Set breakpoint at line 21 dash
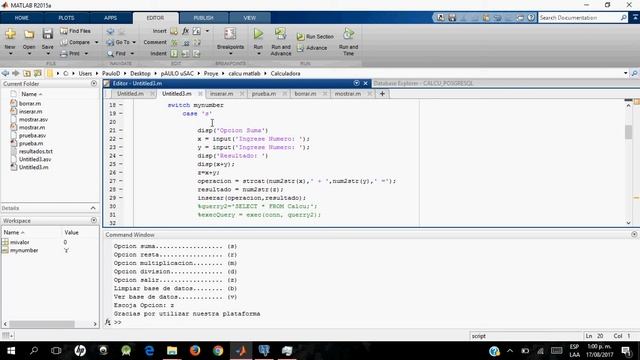The height and width of the screenshot is (360, 640). [121, 130]
